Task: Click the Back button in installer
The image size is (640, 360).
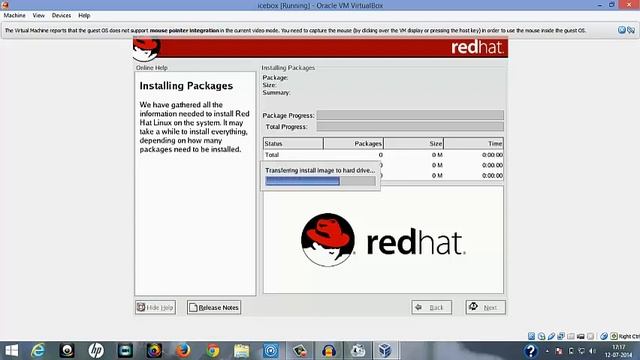Action: point(431,307)
